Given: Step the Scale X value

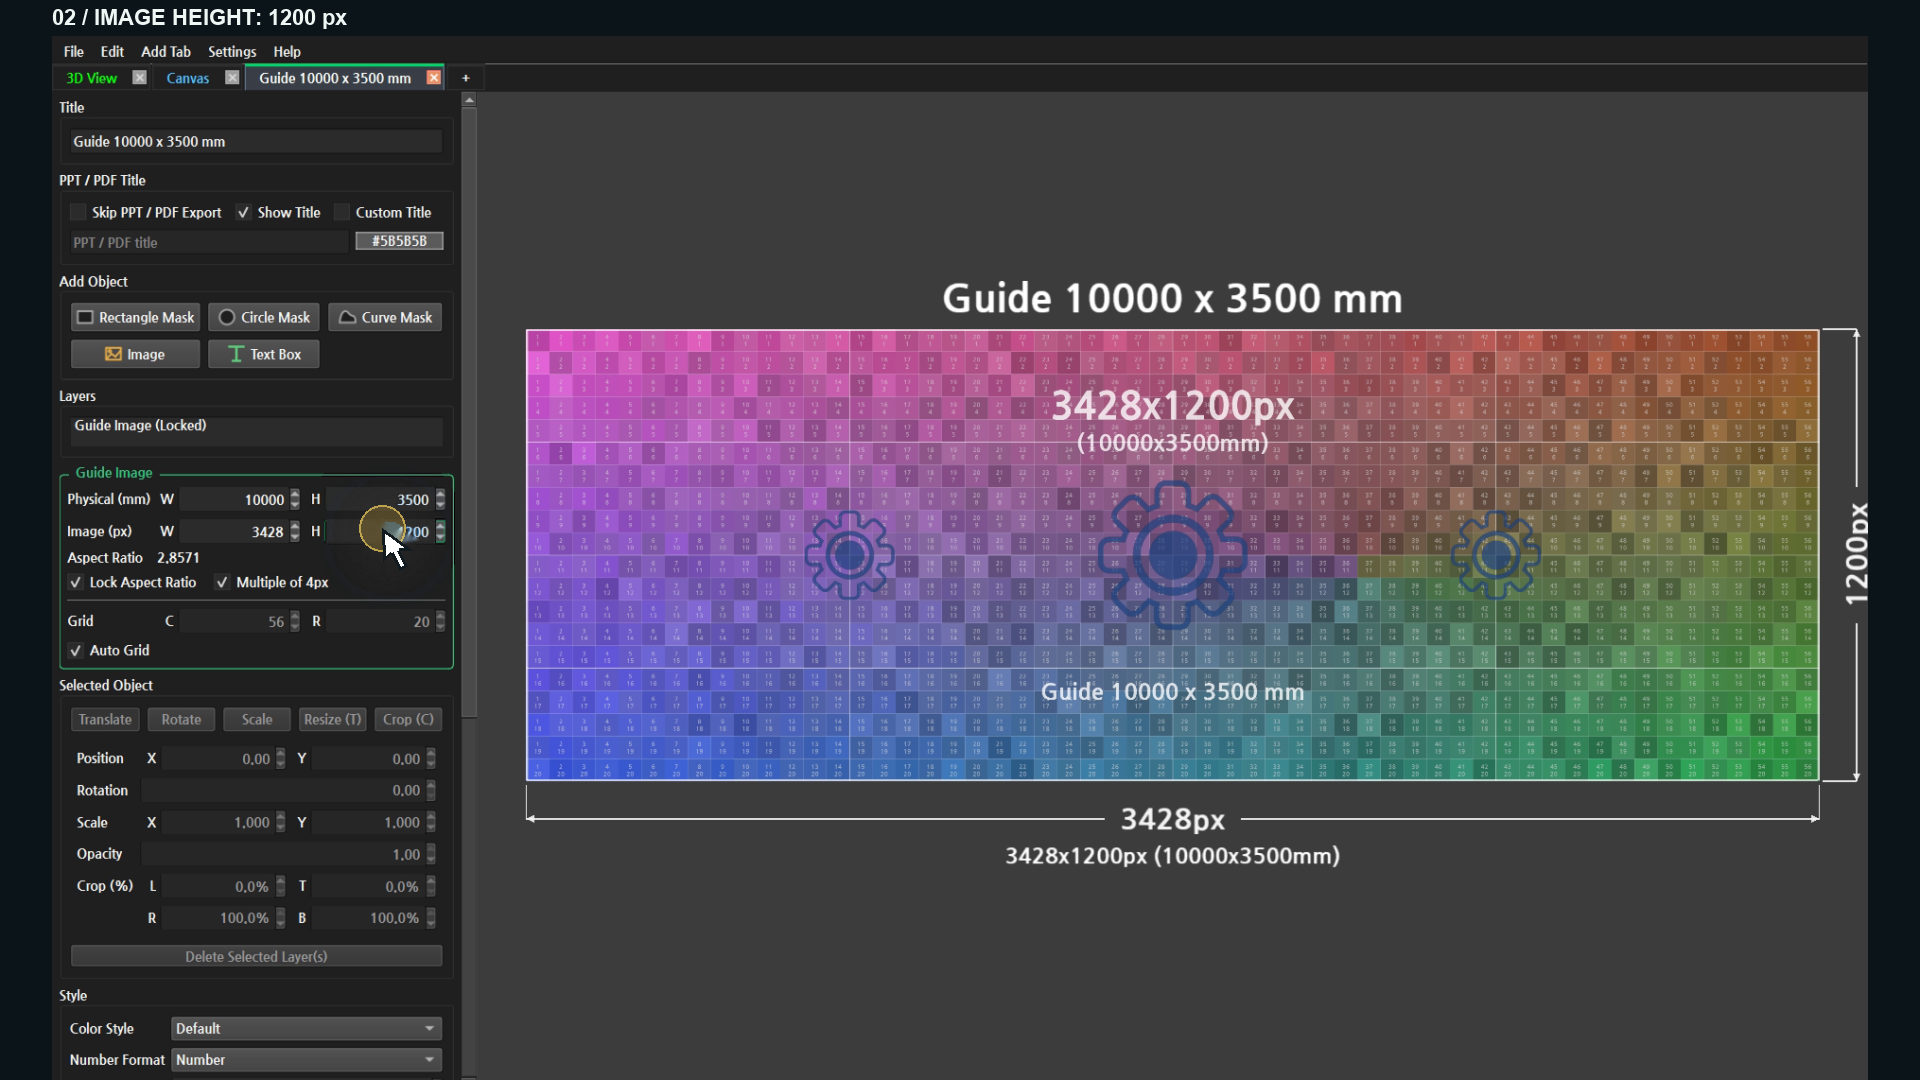Looking at the screenshot, I should coord(281,822).
